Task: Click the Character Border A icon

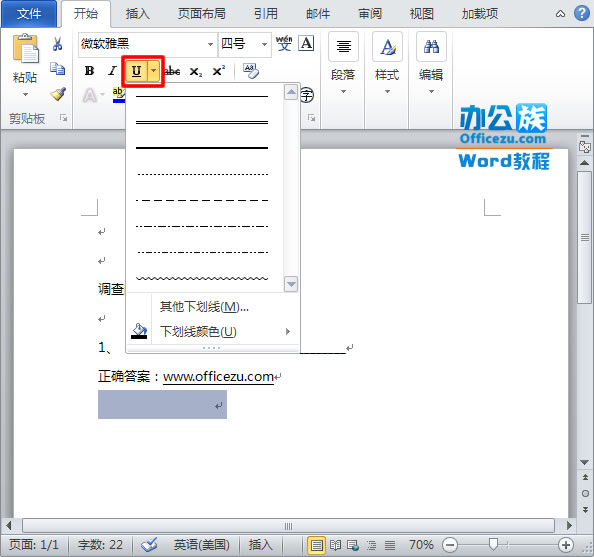Action: [306, 43]
